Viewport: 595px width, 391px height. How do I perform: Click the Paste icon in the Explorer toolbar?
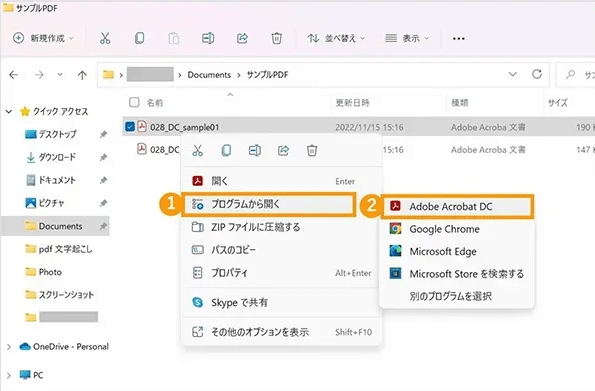click(x=173, y=38)
